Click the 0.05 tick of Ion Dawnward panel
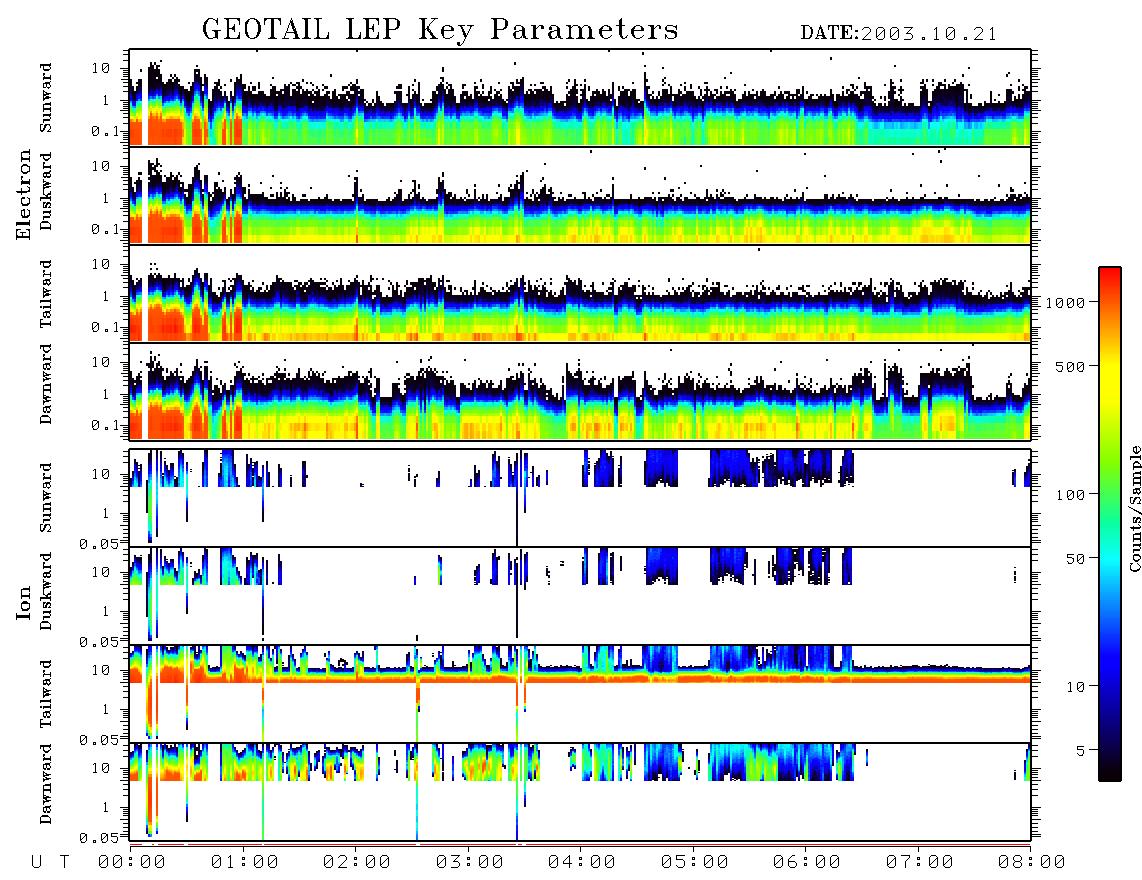1142x880 pixels. click(x=100, y=838)
